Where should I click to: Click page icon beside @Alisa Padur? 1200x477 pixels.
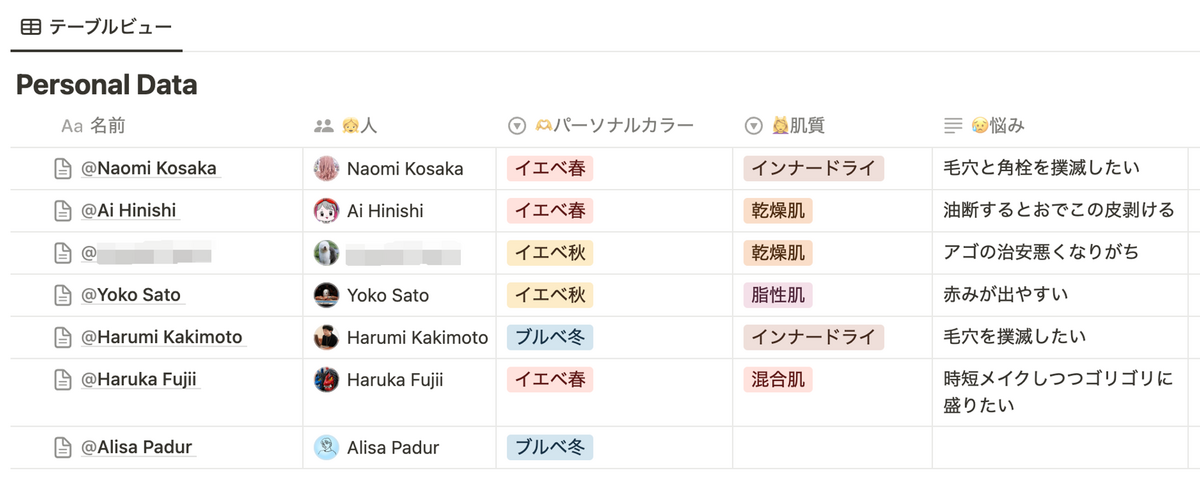(64, 447)
